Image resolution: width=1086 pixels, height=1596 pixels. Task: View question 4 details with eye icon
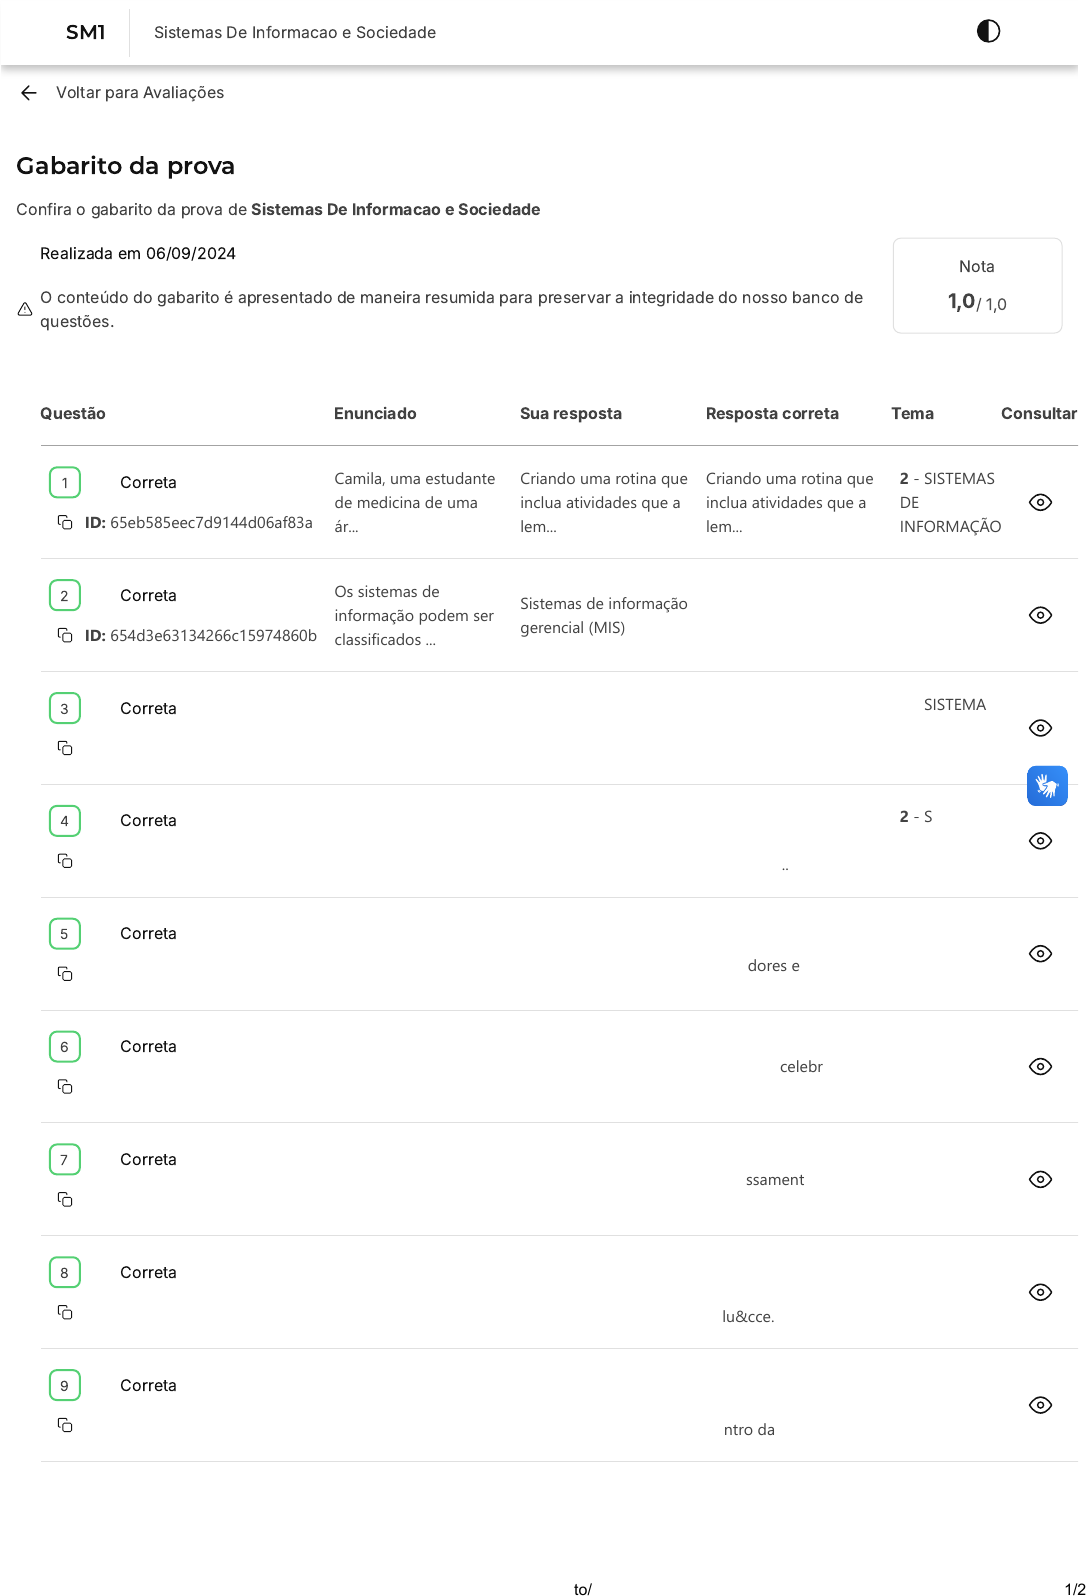point(1040,841)
